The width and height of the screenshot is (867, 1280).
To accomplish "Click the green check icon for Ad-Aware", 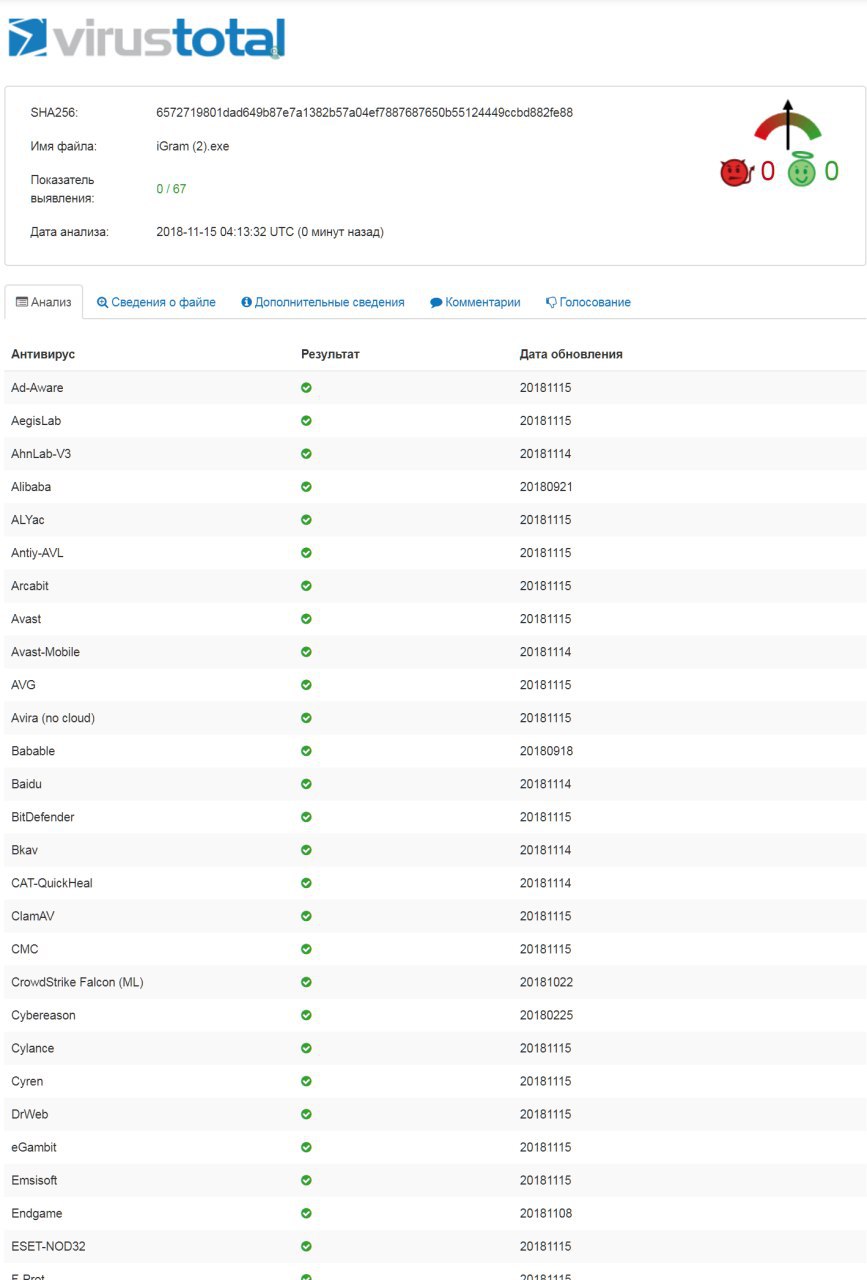I will coord(306,388).
